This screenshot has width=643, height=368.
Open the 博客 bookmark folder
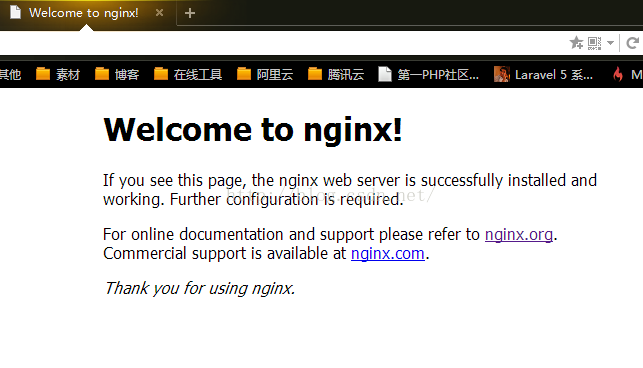(117, 74)
